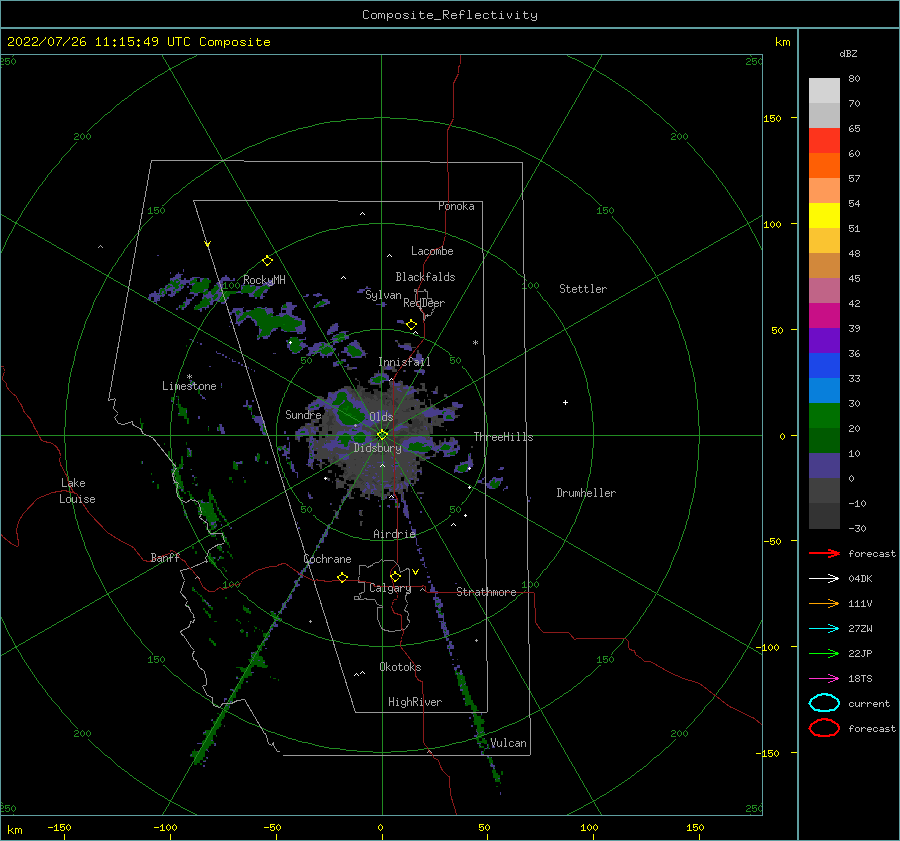Click the red 65-60 dBZ swatch
Viewport: 900px width, 841px height.
point(824,141)
